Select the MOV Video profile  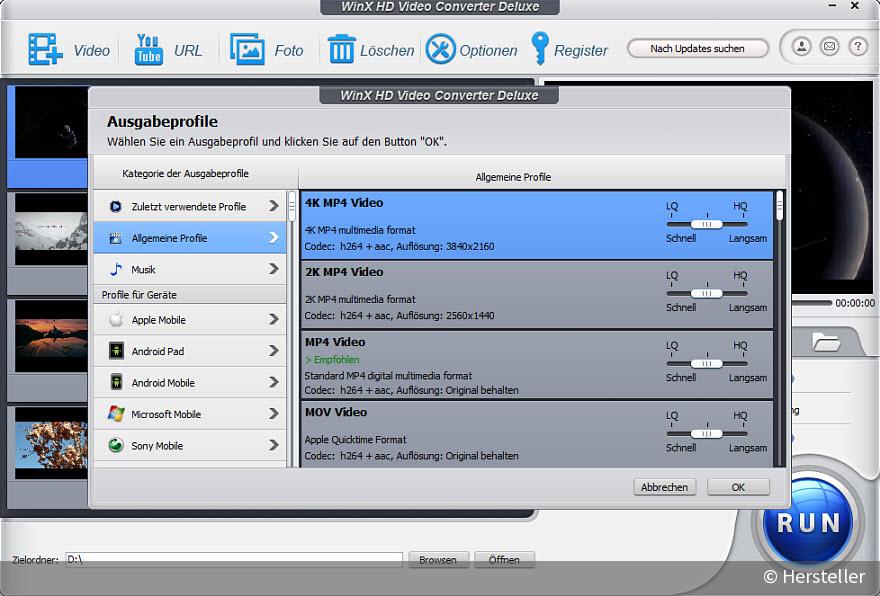[537, 434]
